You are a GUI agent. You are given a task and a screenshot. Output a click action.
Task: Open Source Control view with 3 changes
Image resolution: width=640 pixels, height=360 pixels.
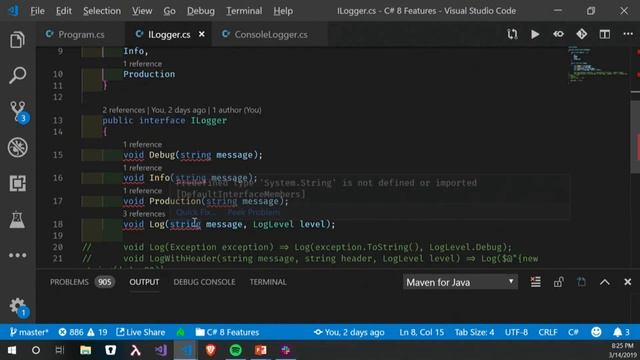(18, 111)
